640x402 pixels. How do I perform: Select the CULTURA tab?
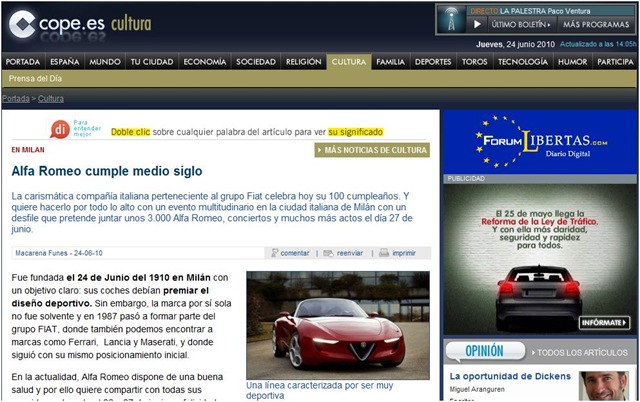(349, 62)
